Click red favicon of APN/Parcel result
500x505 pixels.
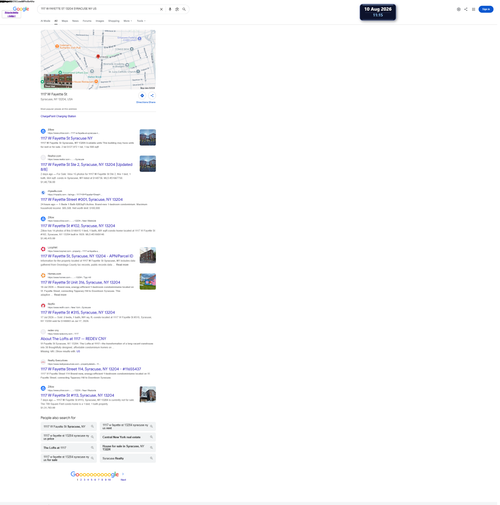(x=43, y=249)
